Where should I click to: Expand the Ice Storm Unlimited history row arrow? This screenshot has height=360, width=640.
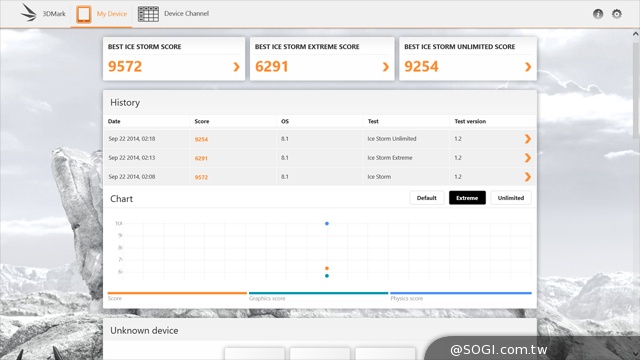tap(528, 139)
